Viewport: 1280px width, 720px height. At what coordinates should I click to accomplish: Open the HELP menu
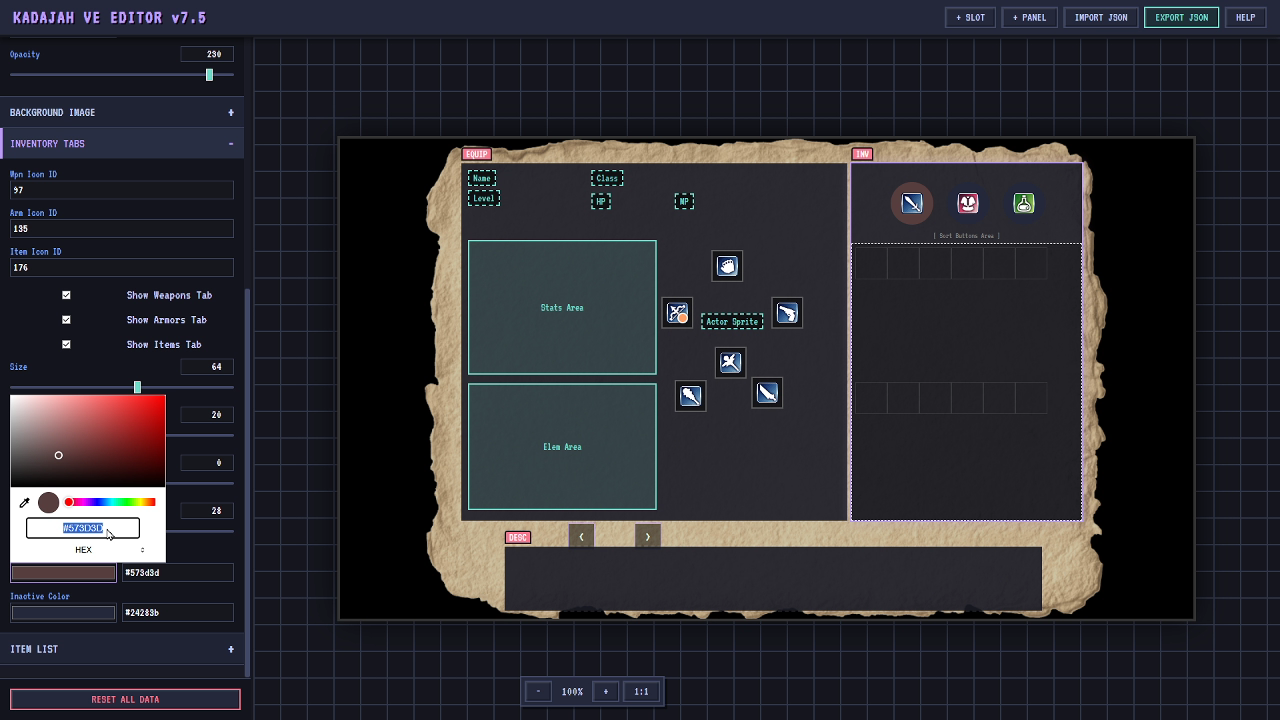click(x=1245, y=17)
